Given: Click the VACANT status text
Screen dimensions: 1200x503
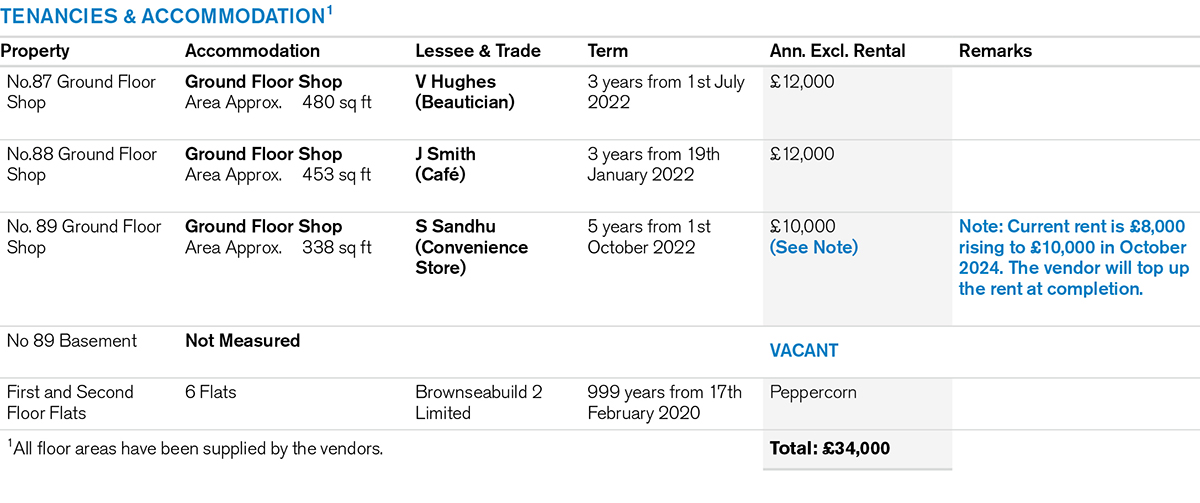Looking at the screenshot, I should coord(804,351).
